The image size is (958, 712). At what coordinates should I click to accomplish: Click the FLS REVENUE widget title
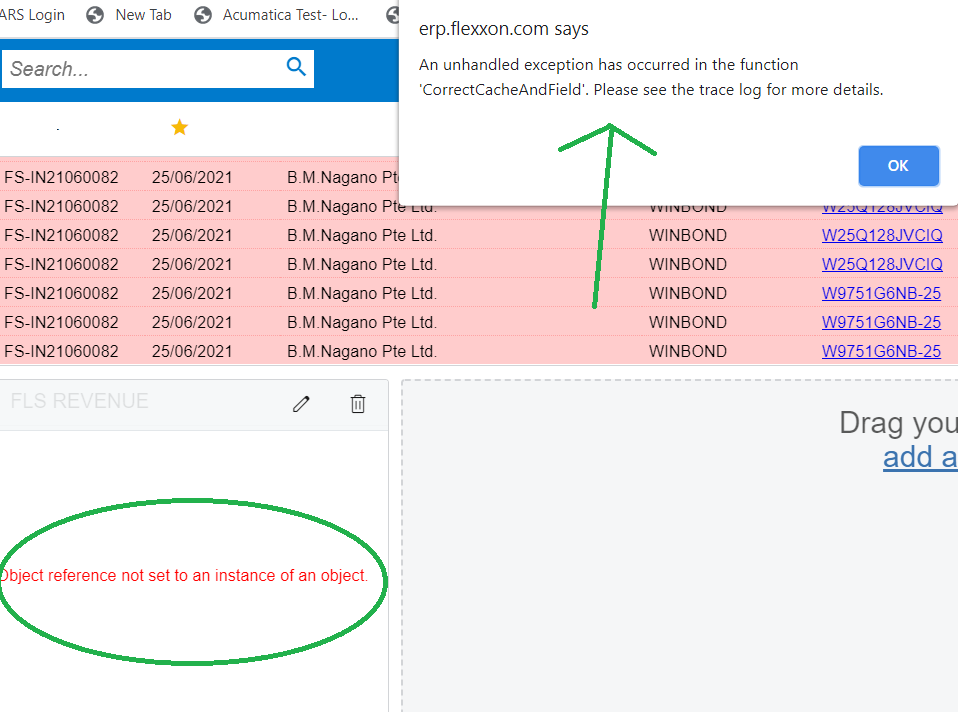[x=79, y=401]
